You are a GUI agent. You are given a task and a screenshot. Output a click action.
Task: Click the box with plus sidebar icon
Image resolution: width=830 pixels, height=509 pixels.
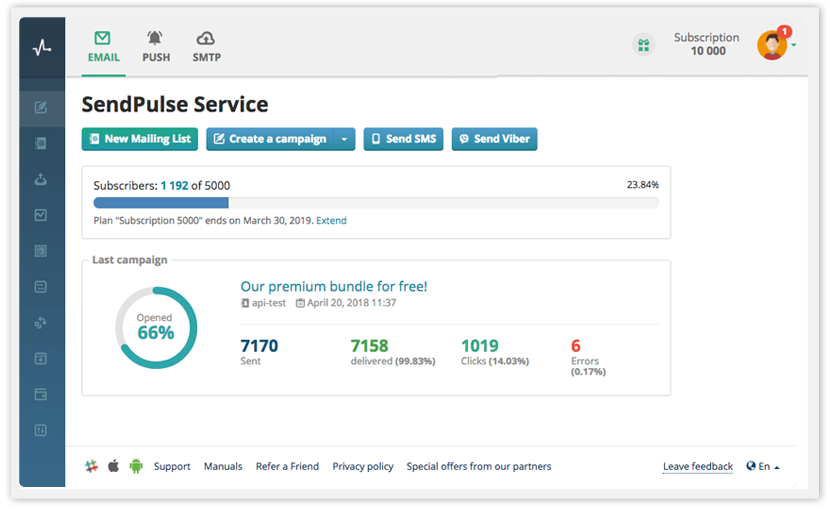pyautogui.click(x=41, y=358)
